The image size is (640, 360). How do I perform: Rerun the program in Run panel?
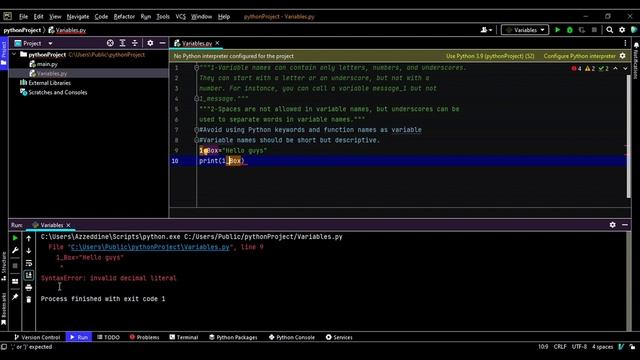[15, 238]
